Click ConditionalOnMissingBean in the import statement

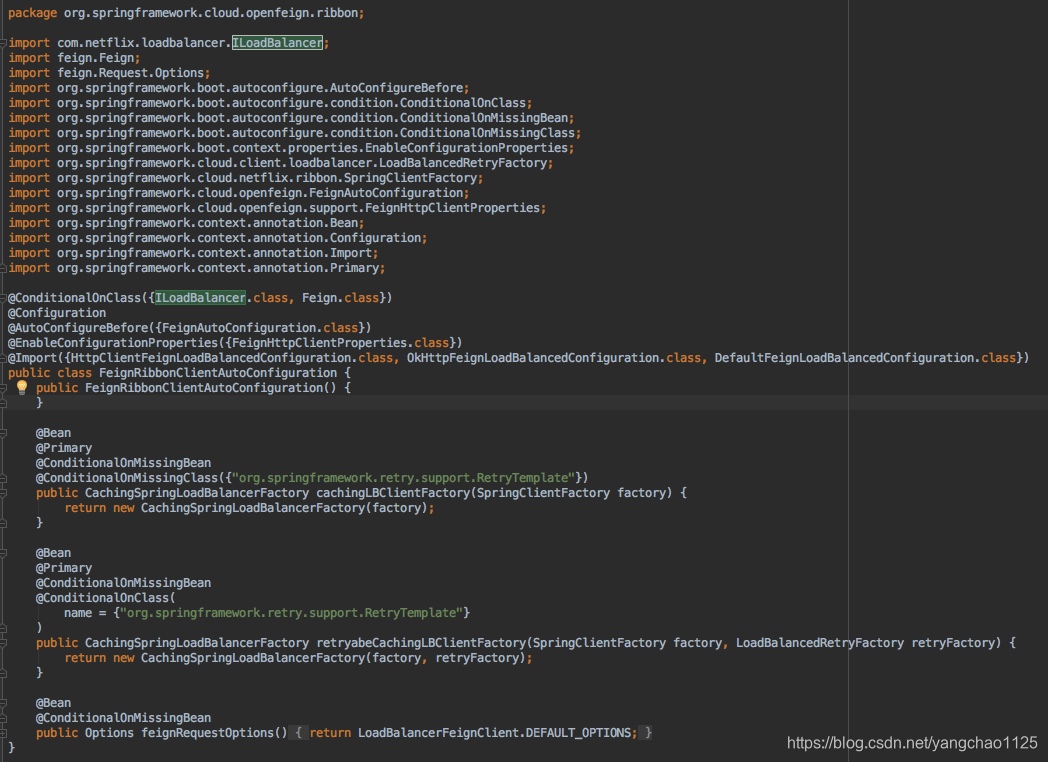coord(484,118)
